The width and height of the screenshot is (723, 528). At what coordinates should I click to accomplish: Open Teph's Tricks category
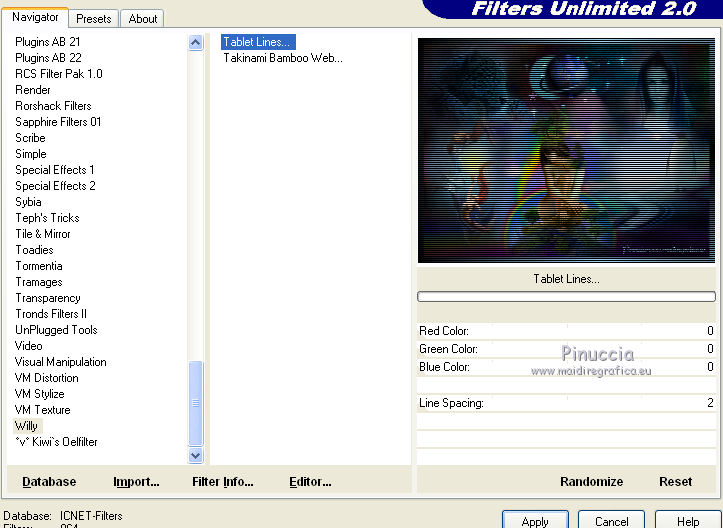tap(47, 218)
